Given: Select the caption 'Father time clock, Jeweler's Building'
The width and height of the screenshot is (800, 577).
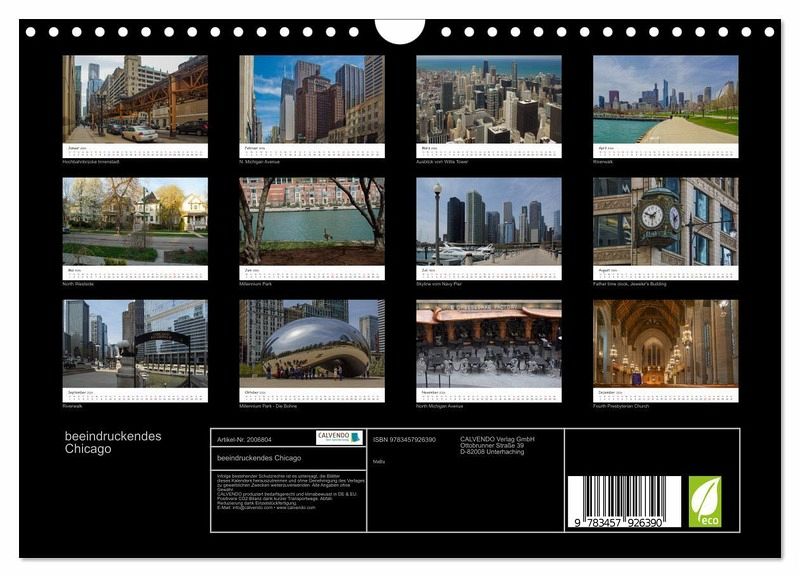Looking at the screenshot, I should point(630,284).
